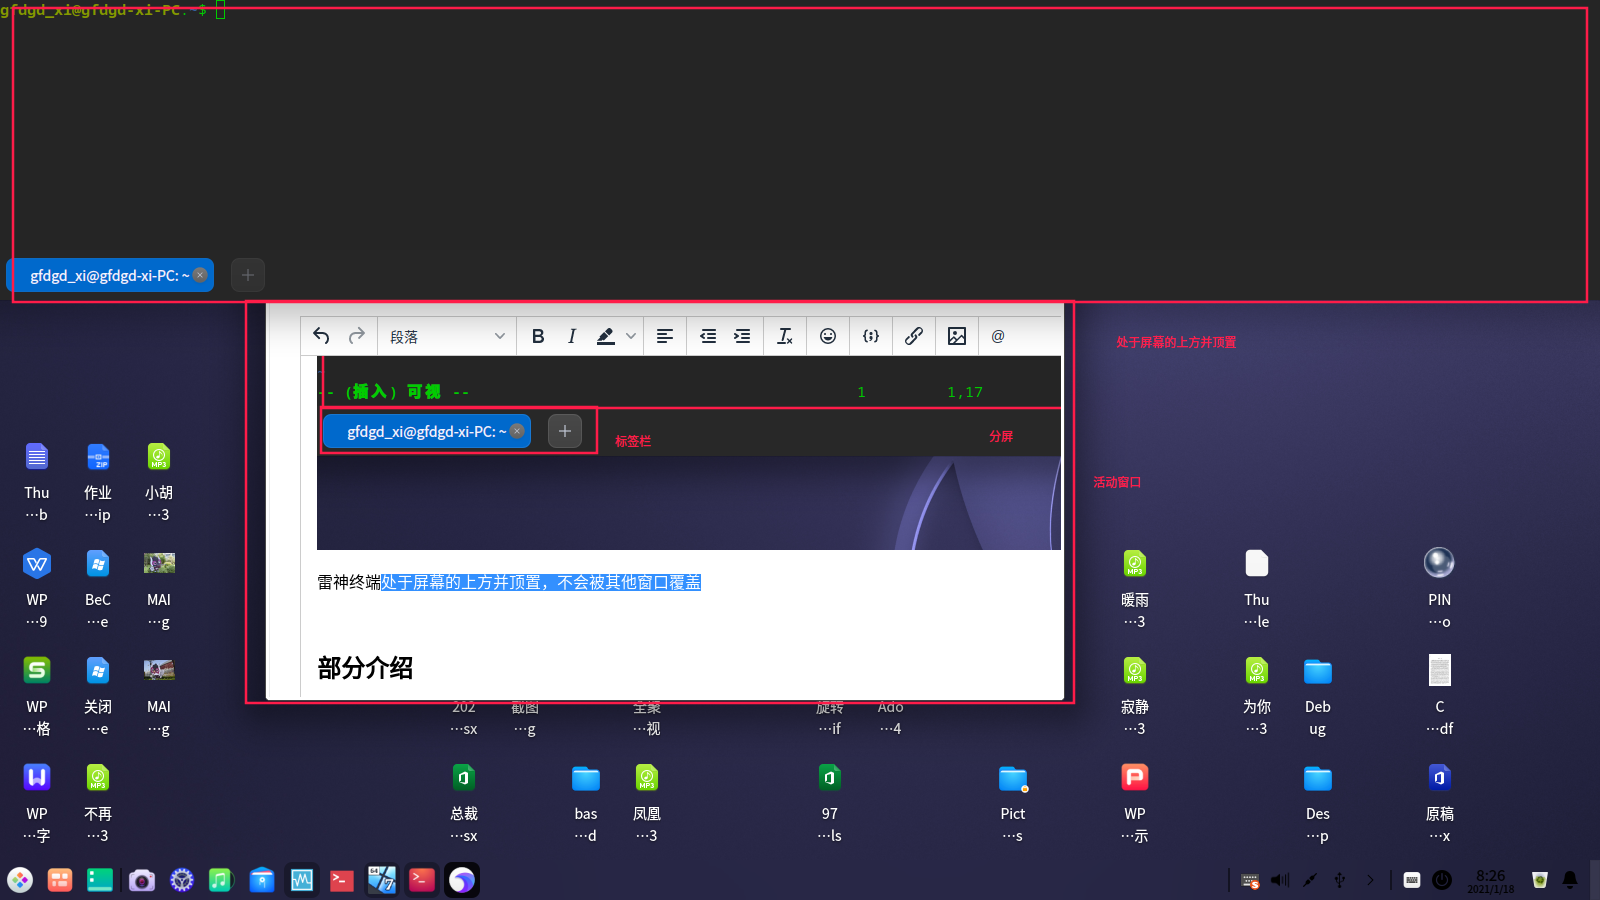The width and height of the screenshot is (1600, 900).
Task: Insert a code block with braces icon
Action: 871,336
